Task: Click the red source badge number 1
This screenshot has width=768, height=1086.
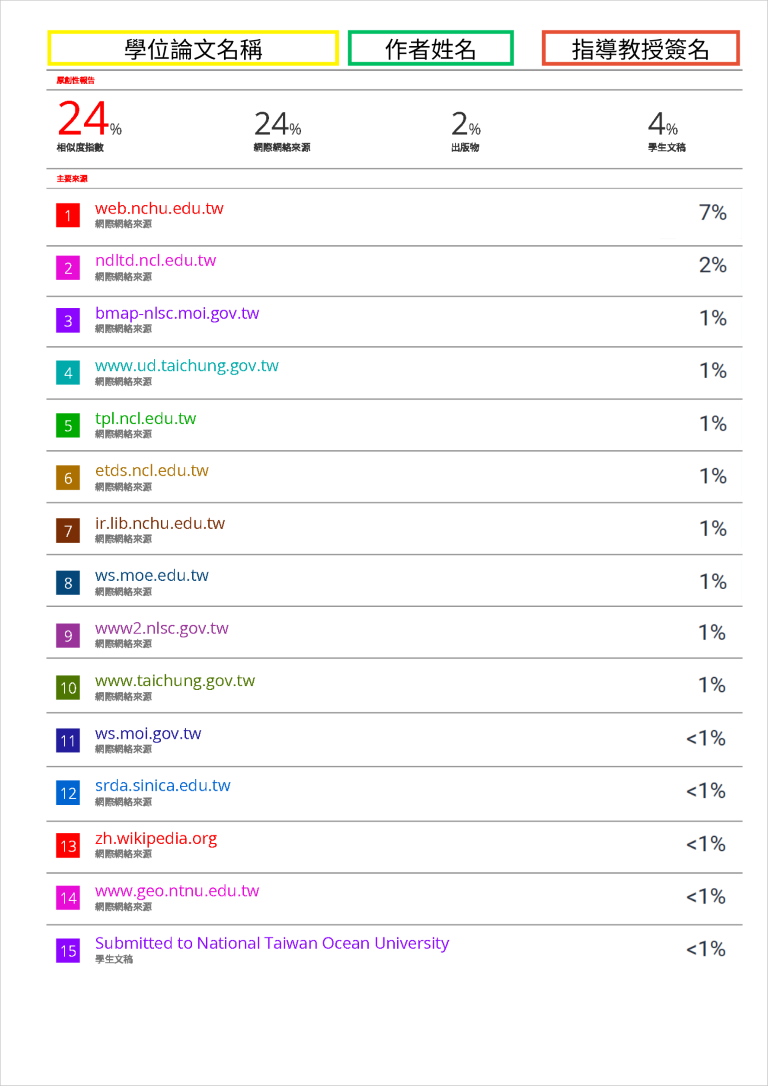Action: (x=68, y=215)
